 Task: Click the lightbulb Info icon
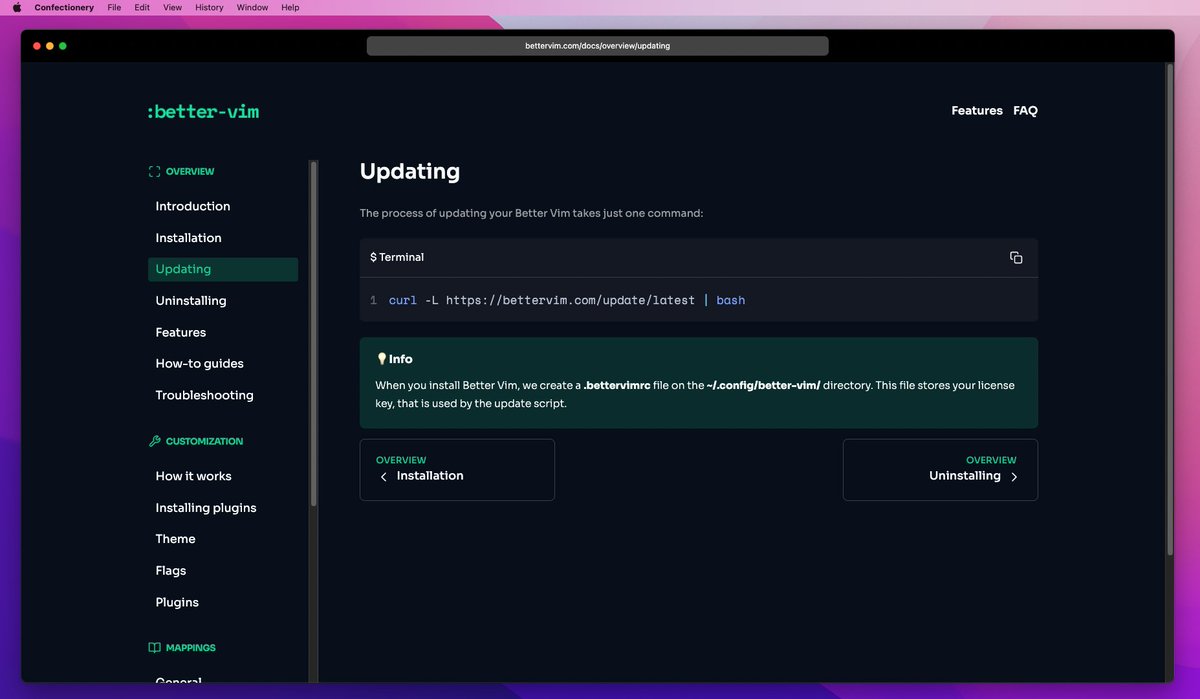click(381, 359)
